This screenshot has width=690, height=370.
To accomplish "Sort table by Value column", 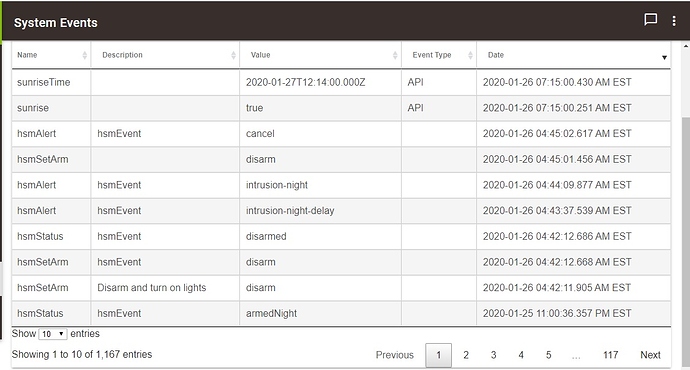I will pos(320,55).
